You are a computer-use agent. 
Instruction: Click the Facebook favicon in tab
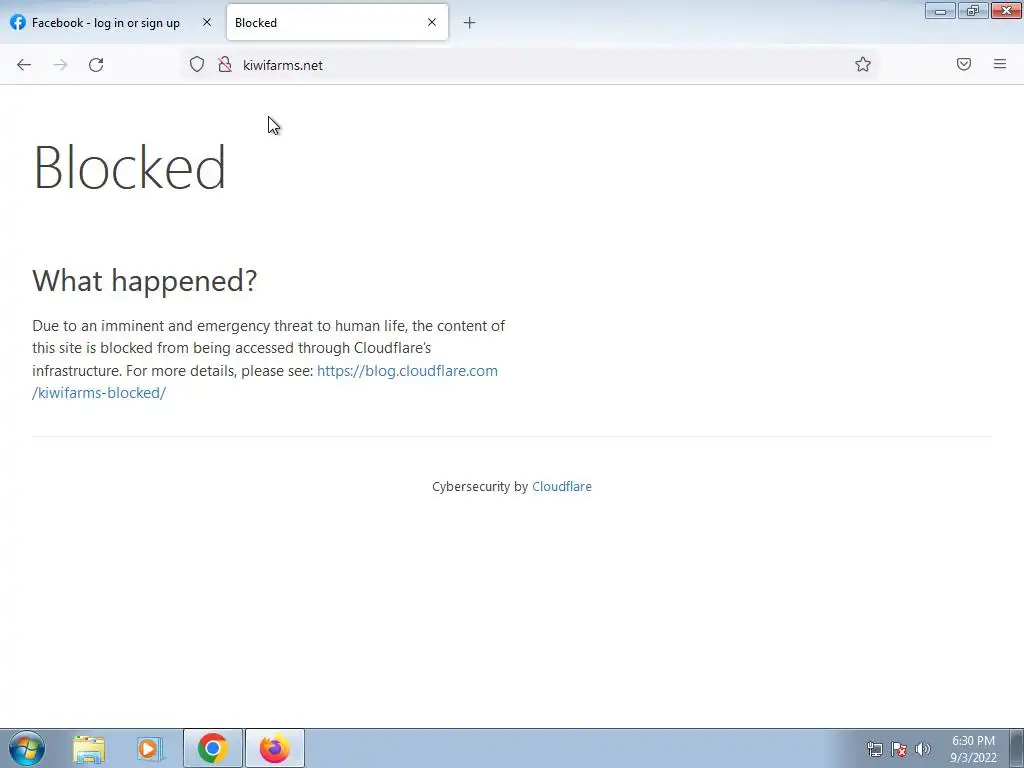(18, 23)
